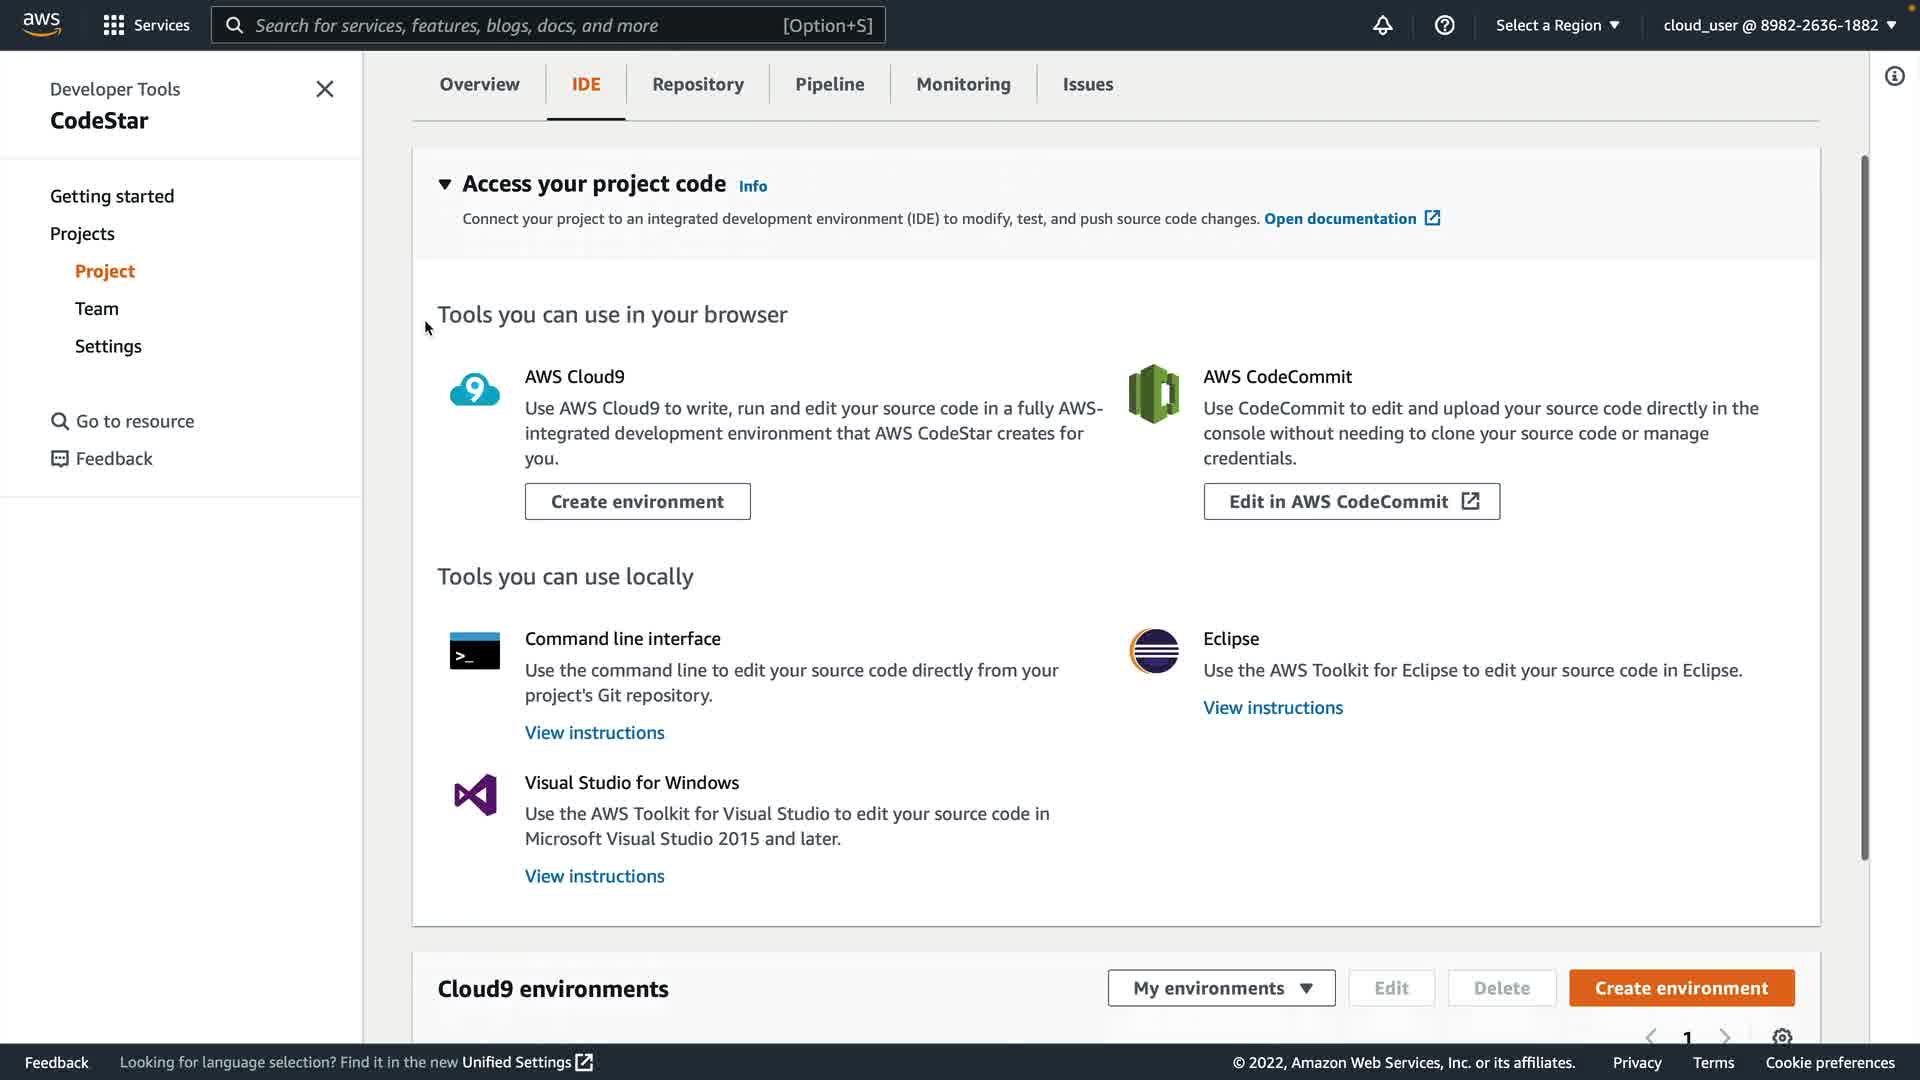Image resolution: width=1920 pixels, height=1080 pixels.
Task: Expand the cloud_user account menu
Action: point(1779,25)
